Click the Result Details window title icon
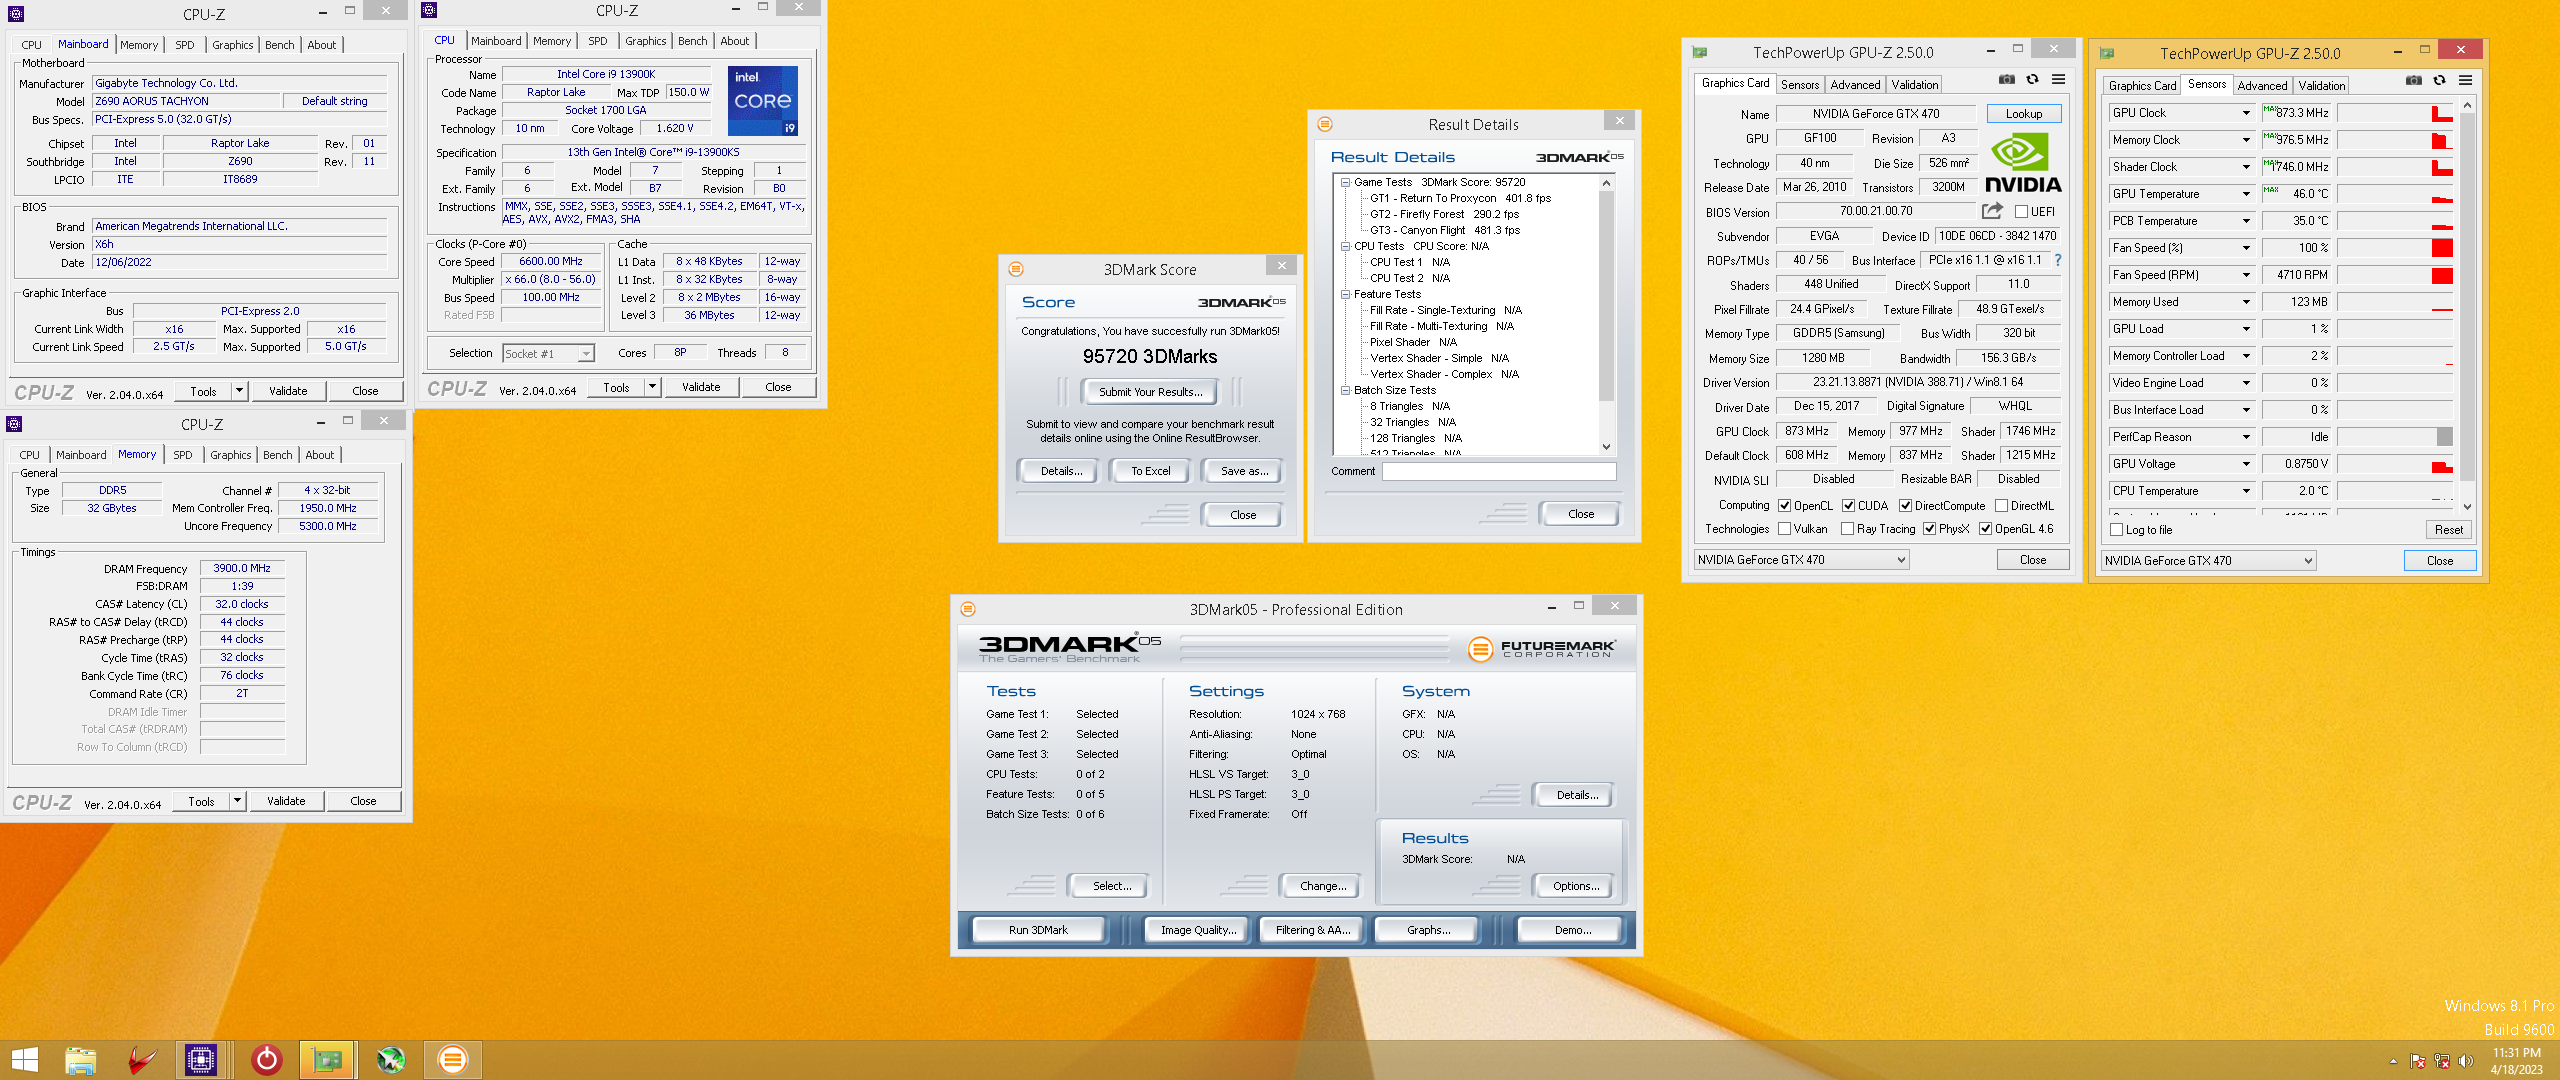This screenshot has width=2560, height=1080. pyautogui.click(x=1325, y=124)
